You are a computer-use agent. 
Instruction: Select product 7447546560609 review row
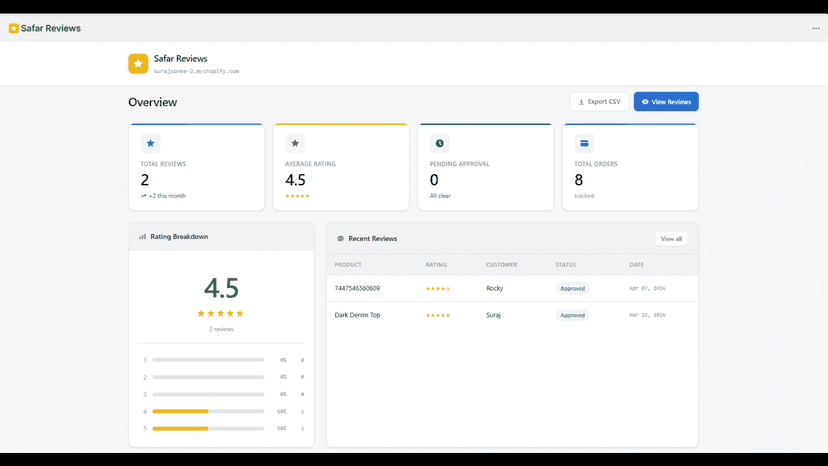click(x=512, y=288)
